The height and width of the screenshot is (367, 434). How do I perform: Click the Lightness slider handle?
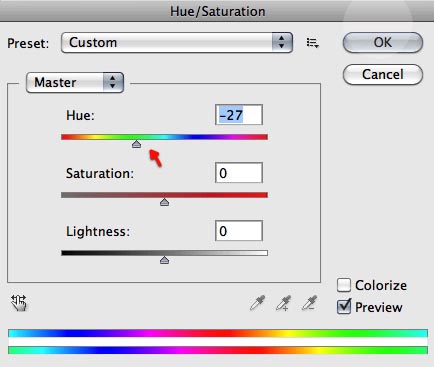[164, 260]
